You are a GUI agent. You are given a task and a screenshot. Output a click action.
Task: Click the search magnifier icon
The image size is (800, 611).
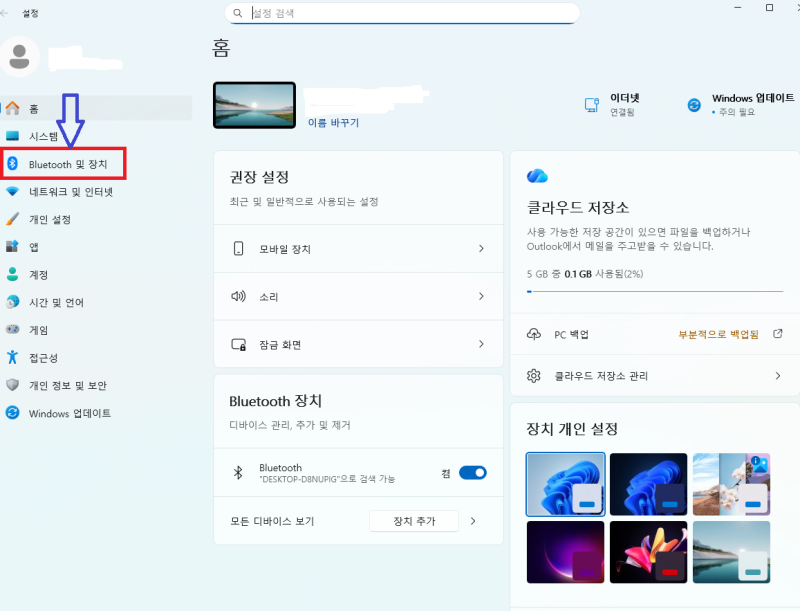click(x=238, y=13)
